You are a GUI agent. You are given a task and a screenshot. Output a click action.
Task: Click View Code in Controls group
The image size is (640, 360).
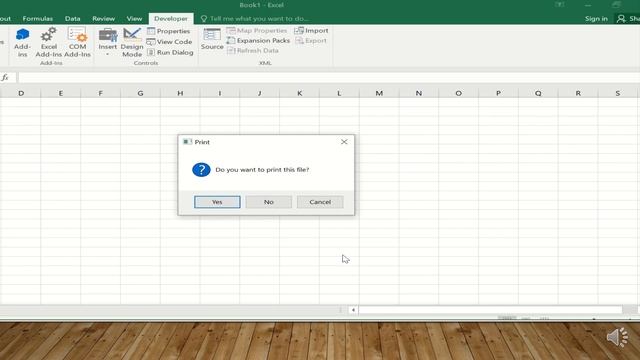(169, 42)
